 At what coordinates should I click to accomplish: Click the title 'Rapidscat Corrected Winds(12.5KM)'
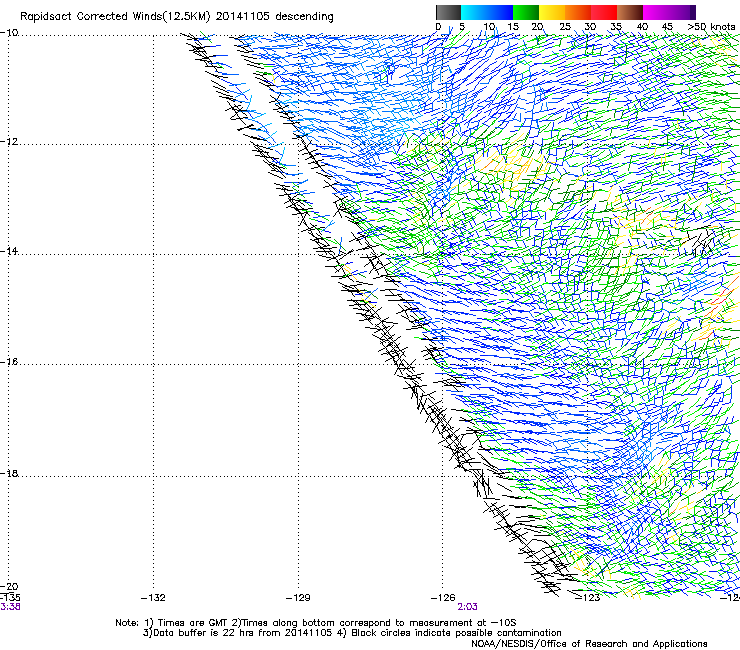[115, 17]
